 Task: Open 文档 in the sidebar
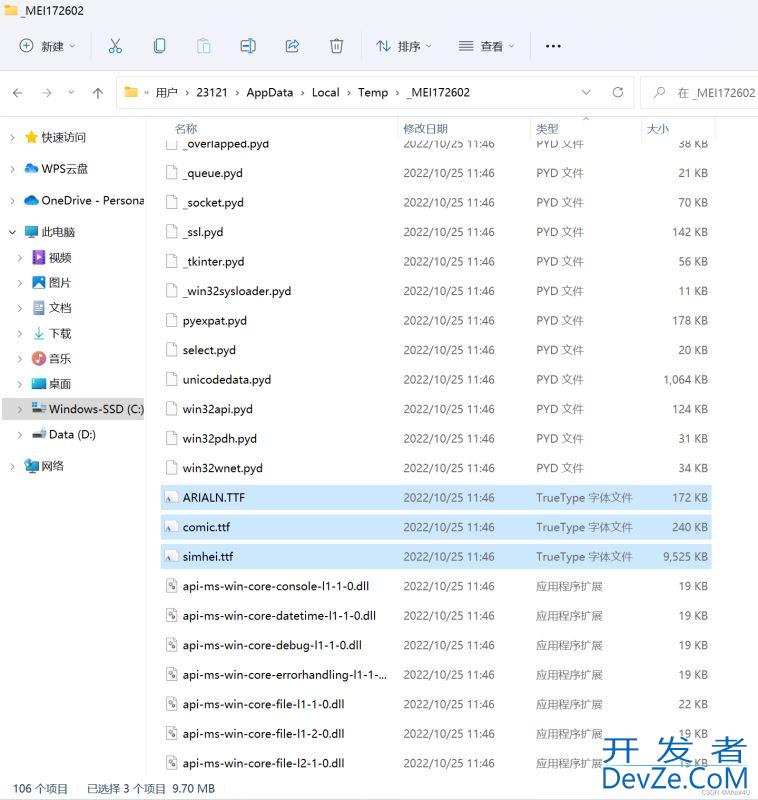[60, 308]
